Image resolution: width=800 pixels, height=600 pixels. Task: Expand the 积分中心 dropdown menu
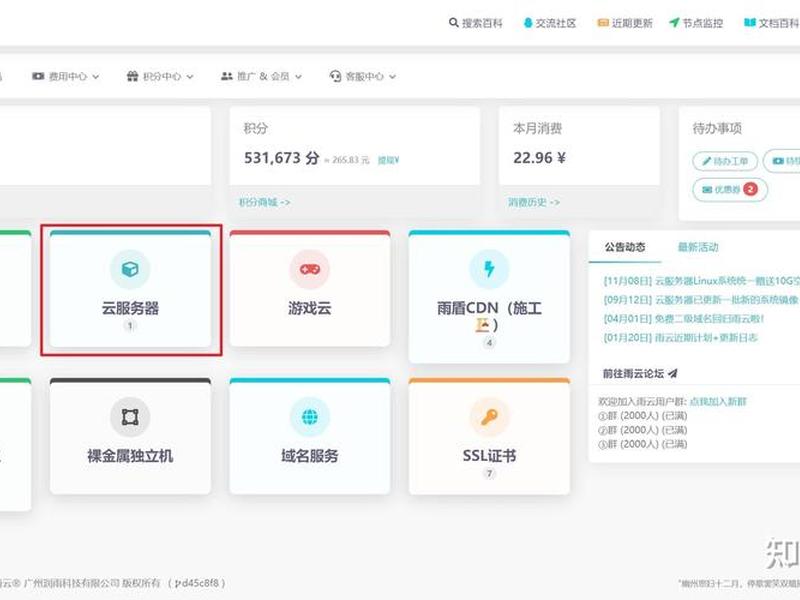click(160, 77)
